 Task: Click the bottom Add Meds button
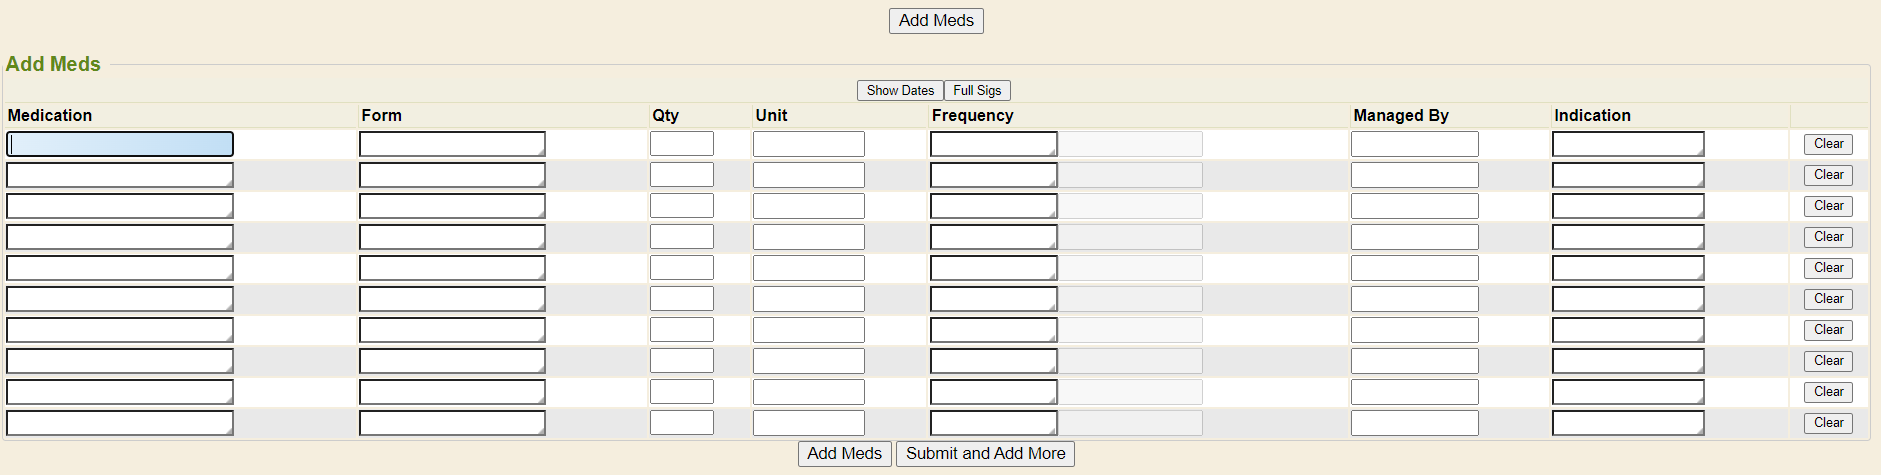click(844, 454)
